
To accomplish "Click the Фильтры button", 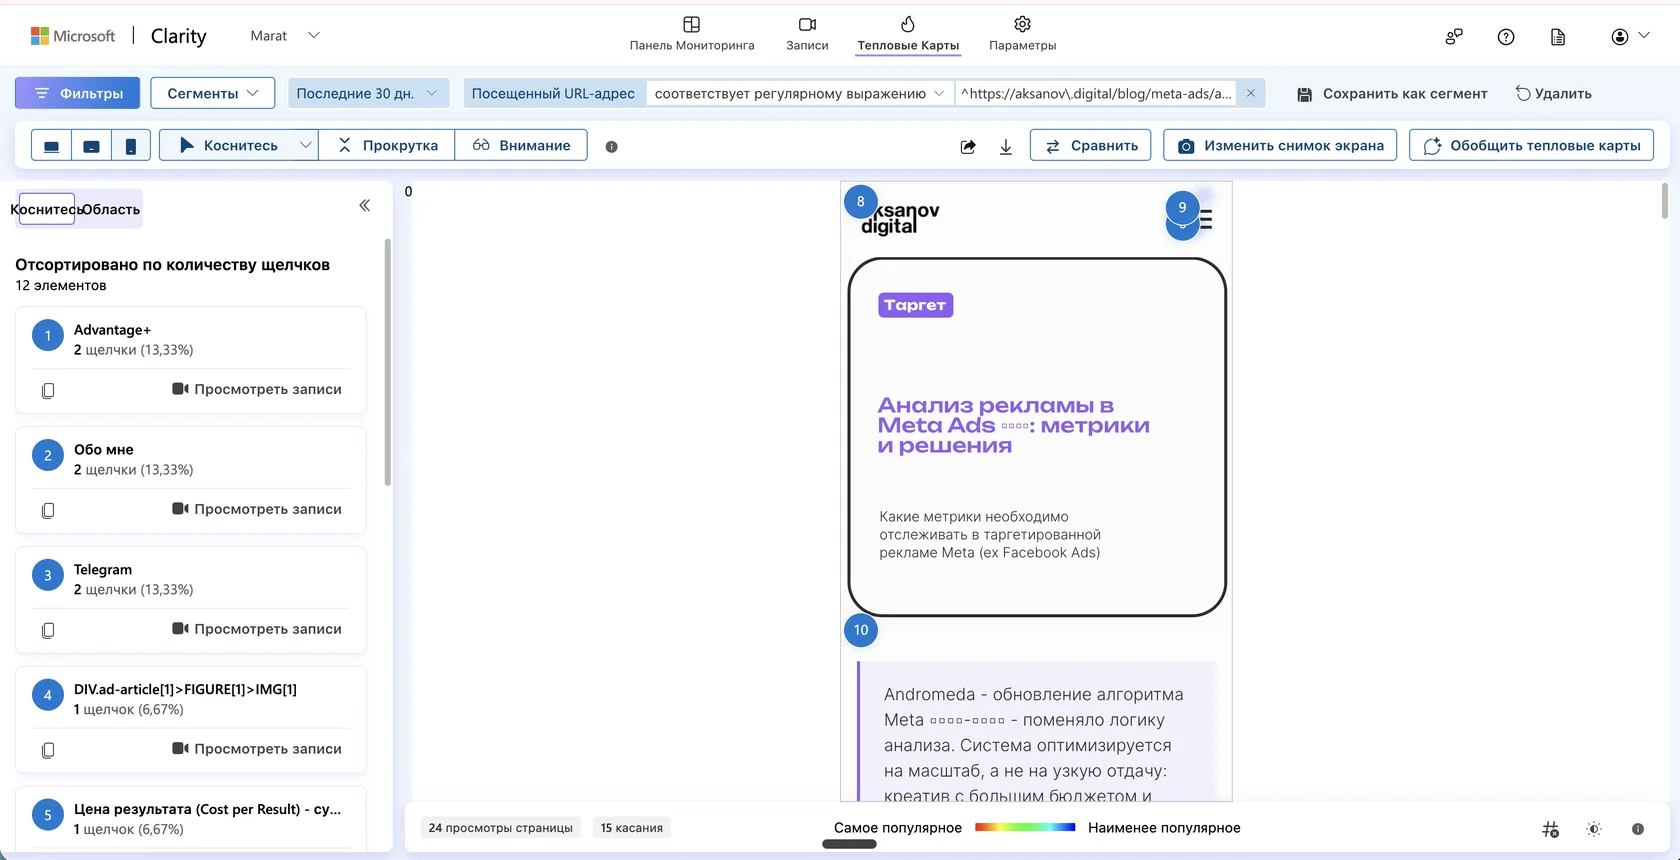I will [77, 93].
